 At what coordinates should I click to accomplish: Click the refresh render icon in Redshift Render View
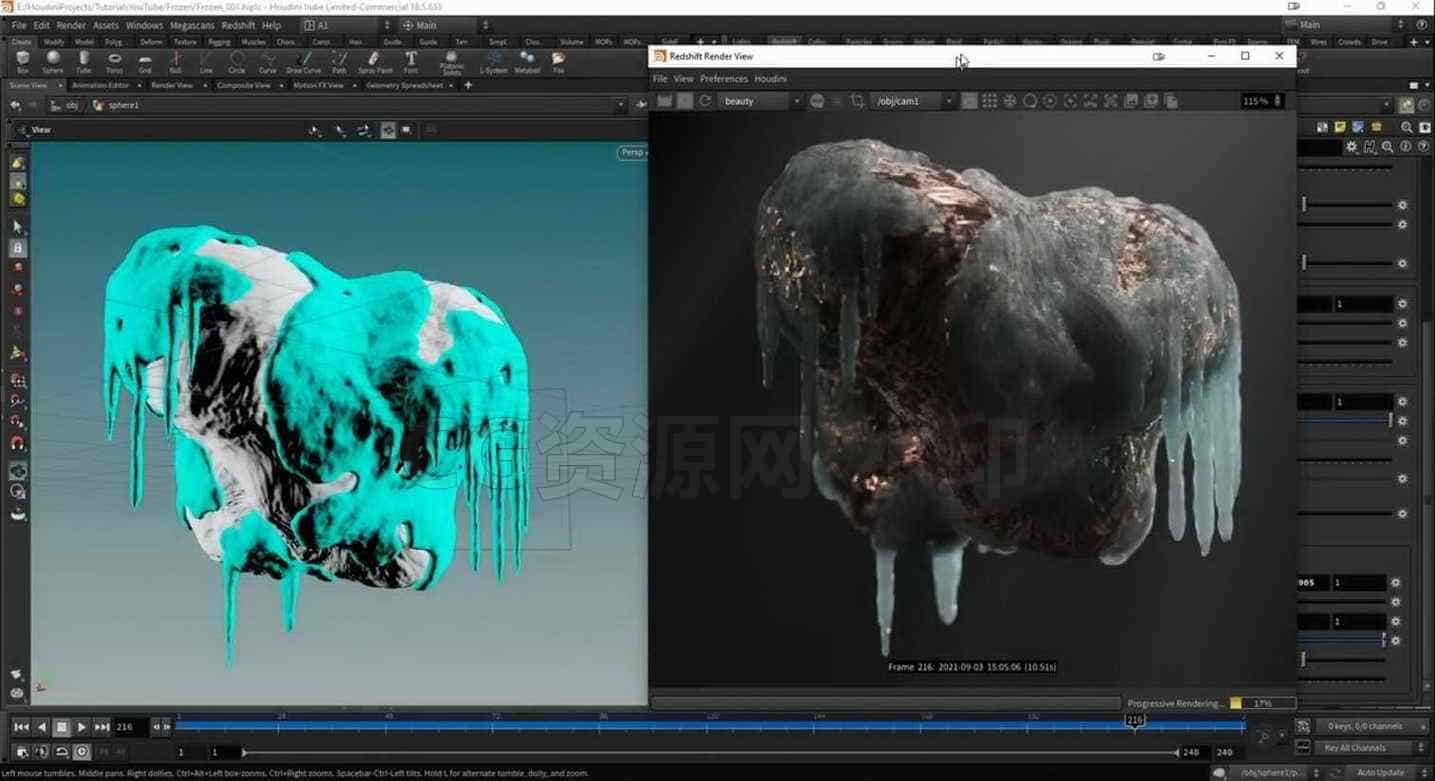(x=705, y=101)
